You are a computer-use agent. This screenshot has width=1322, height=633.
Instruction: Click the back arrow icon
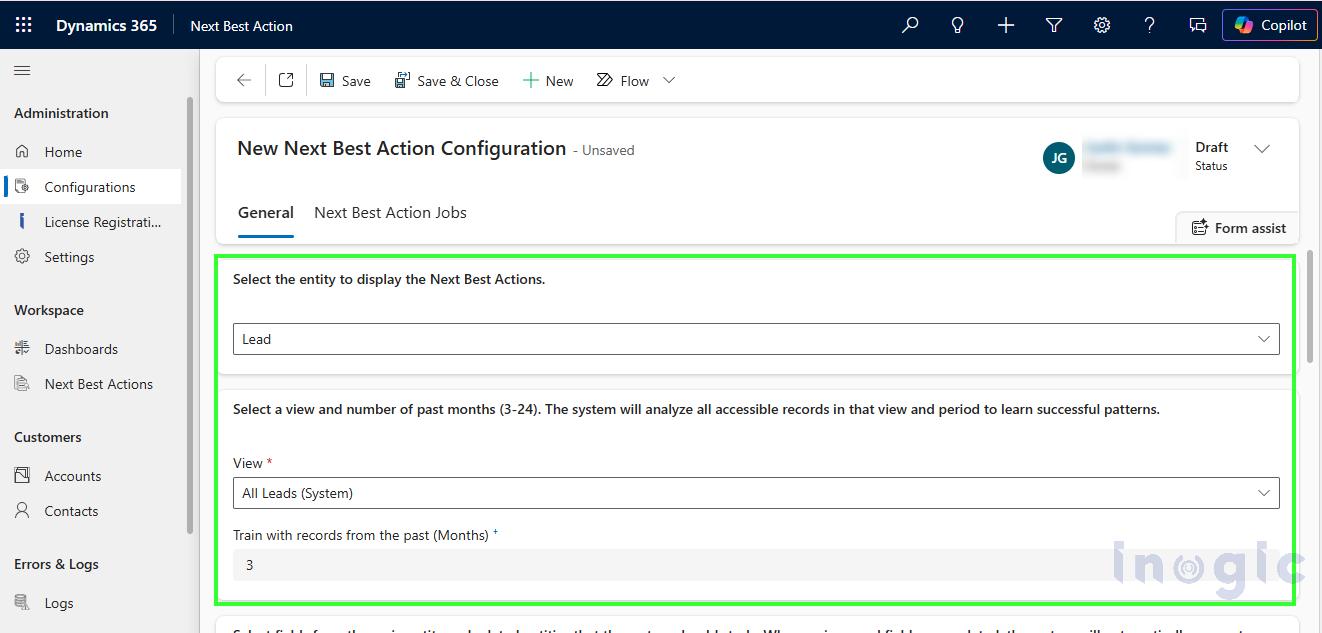point(243,81)
